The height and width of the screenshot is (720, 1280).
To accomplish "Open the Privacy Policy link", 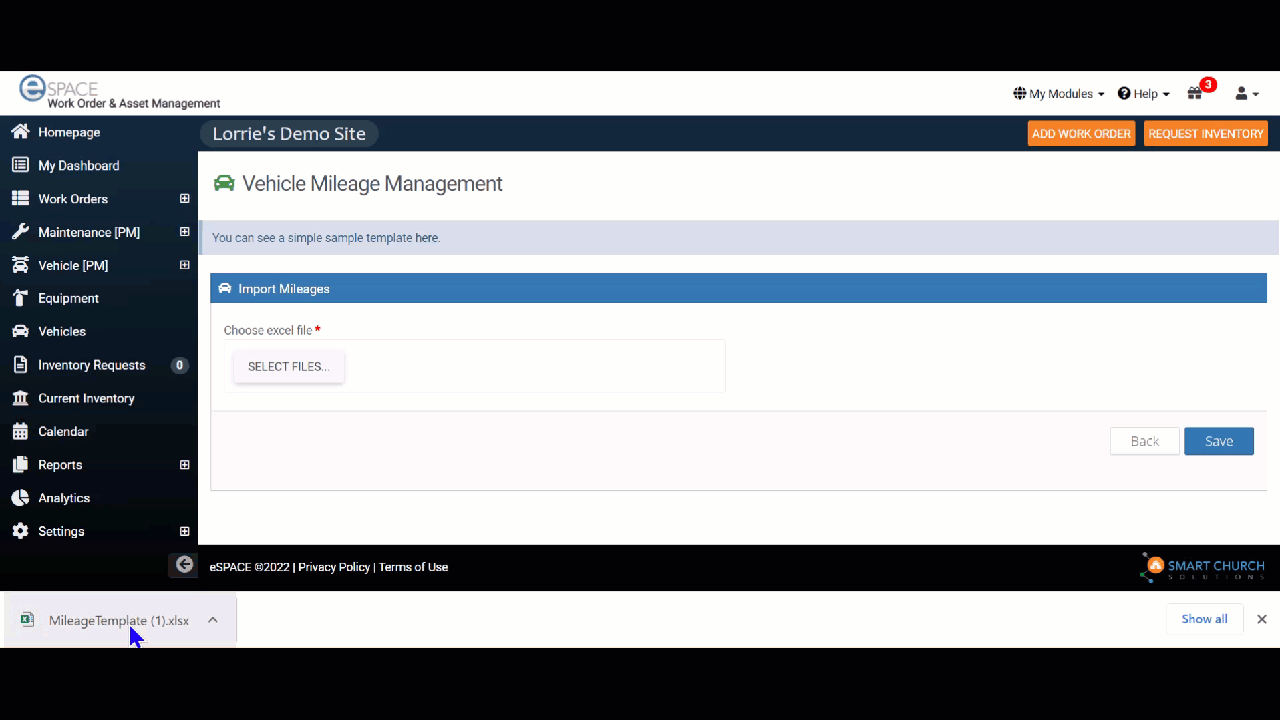I will 334,567.
